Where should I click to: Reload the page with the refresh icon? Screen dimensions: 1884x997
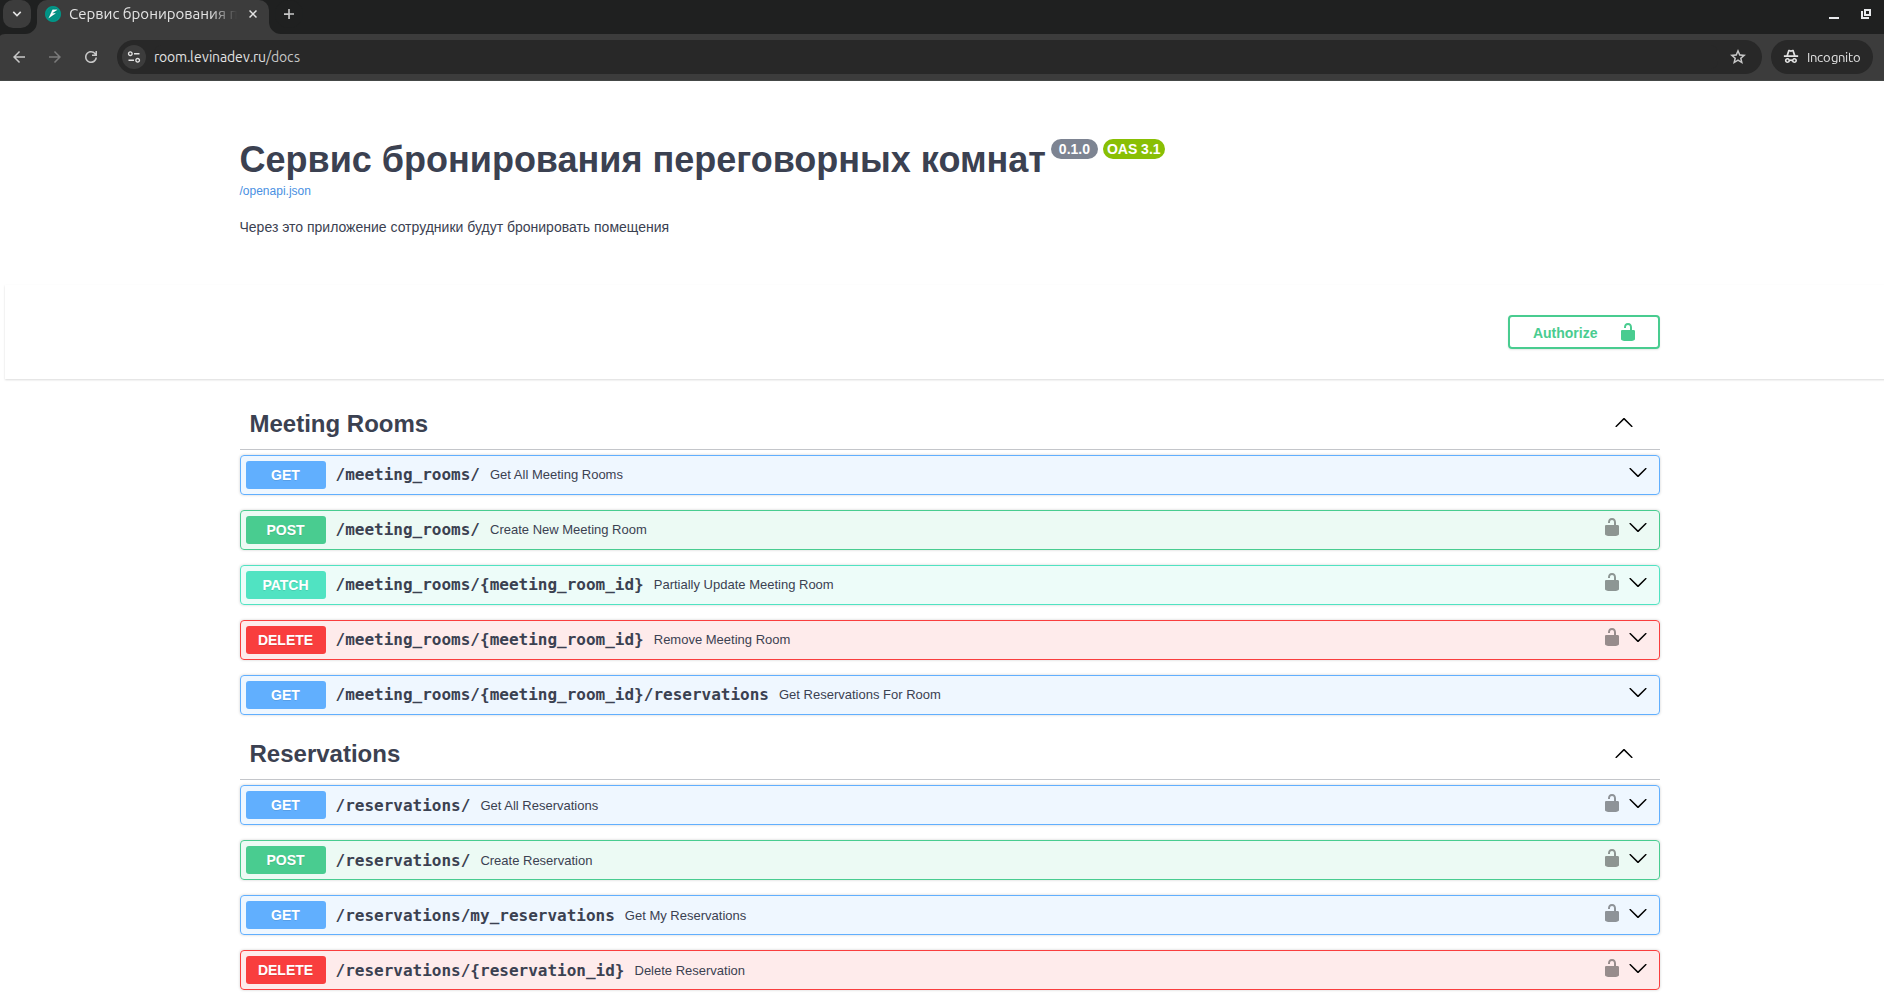click(91, 57)
